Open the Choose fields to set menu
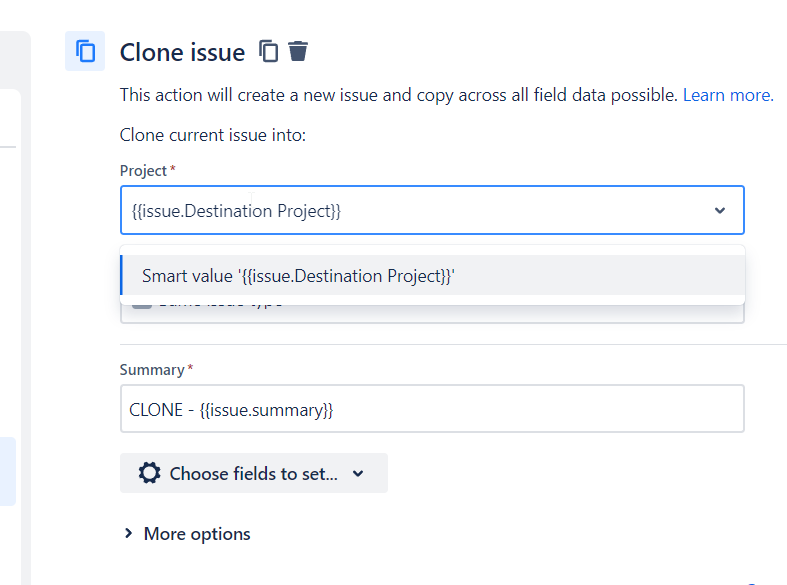This screenshot has height=585, width=787. point(253,473)
